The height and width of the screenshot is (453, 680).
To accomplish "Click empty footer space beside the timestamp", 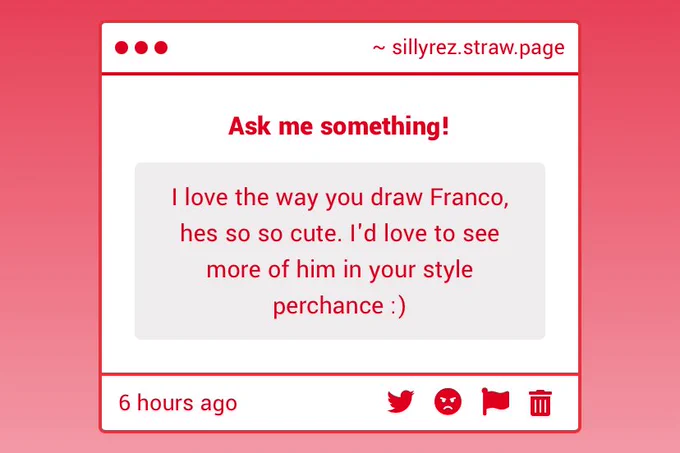I will (x=310, y=403).
